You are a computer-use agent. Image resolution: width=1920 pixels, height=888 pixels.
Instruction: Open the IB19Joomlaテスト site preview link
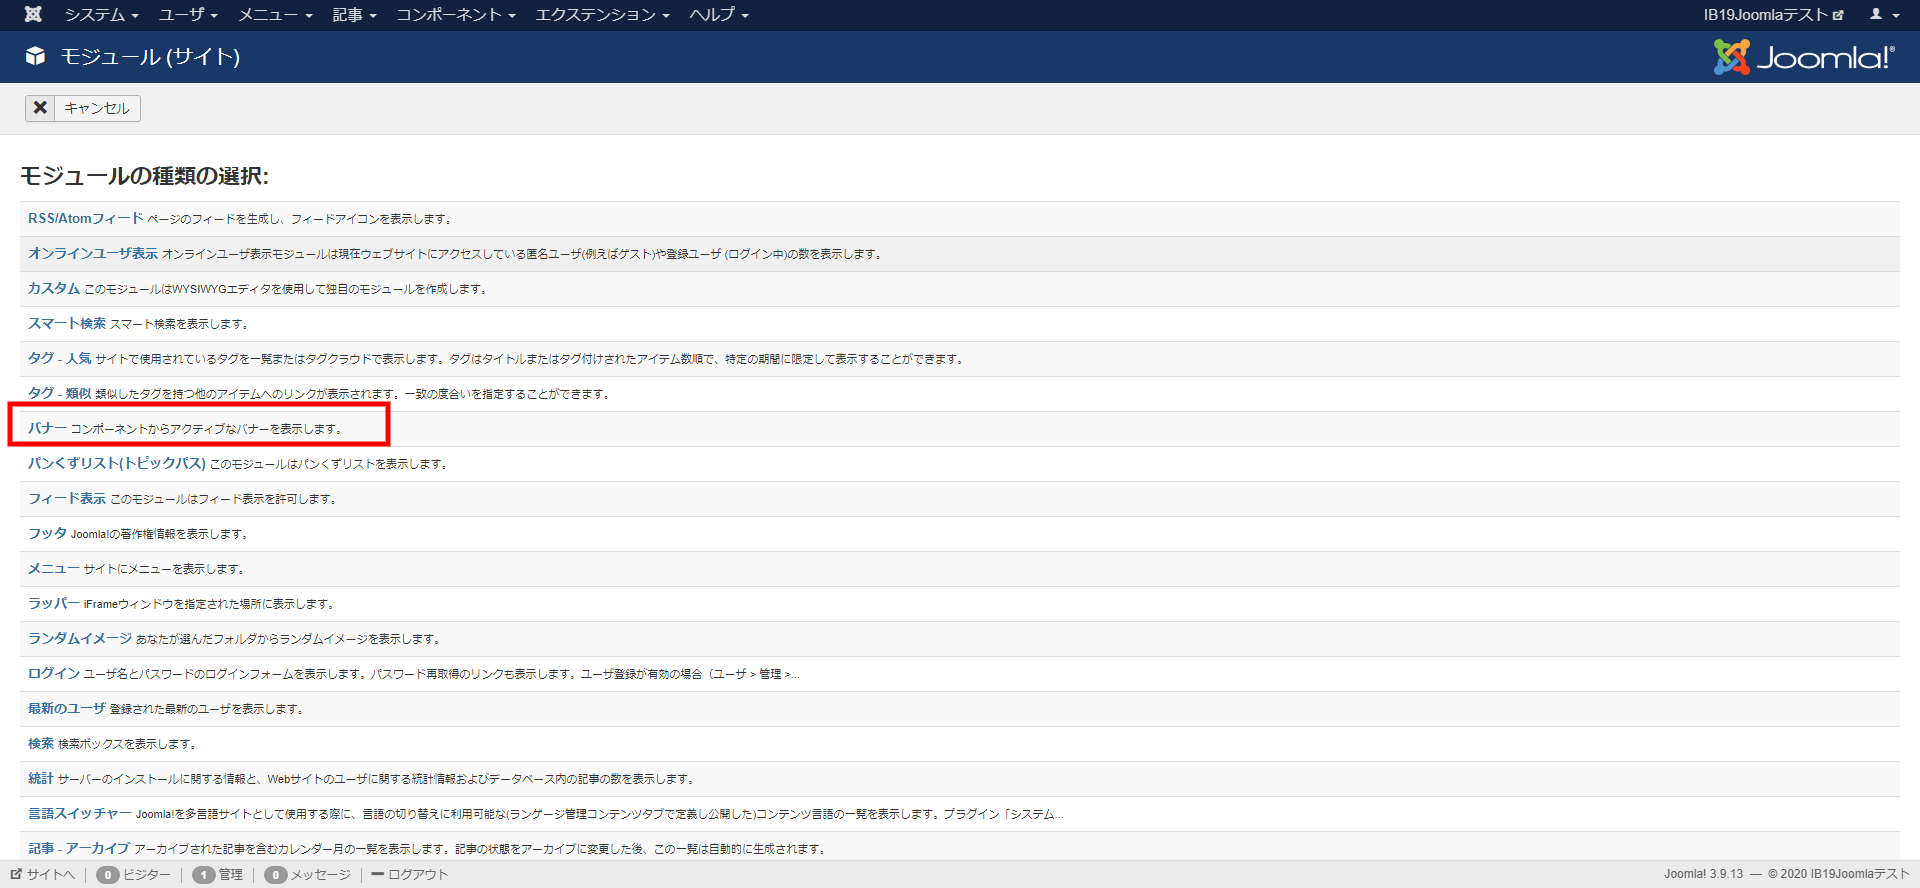[x=1772, y=14]
